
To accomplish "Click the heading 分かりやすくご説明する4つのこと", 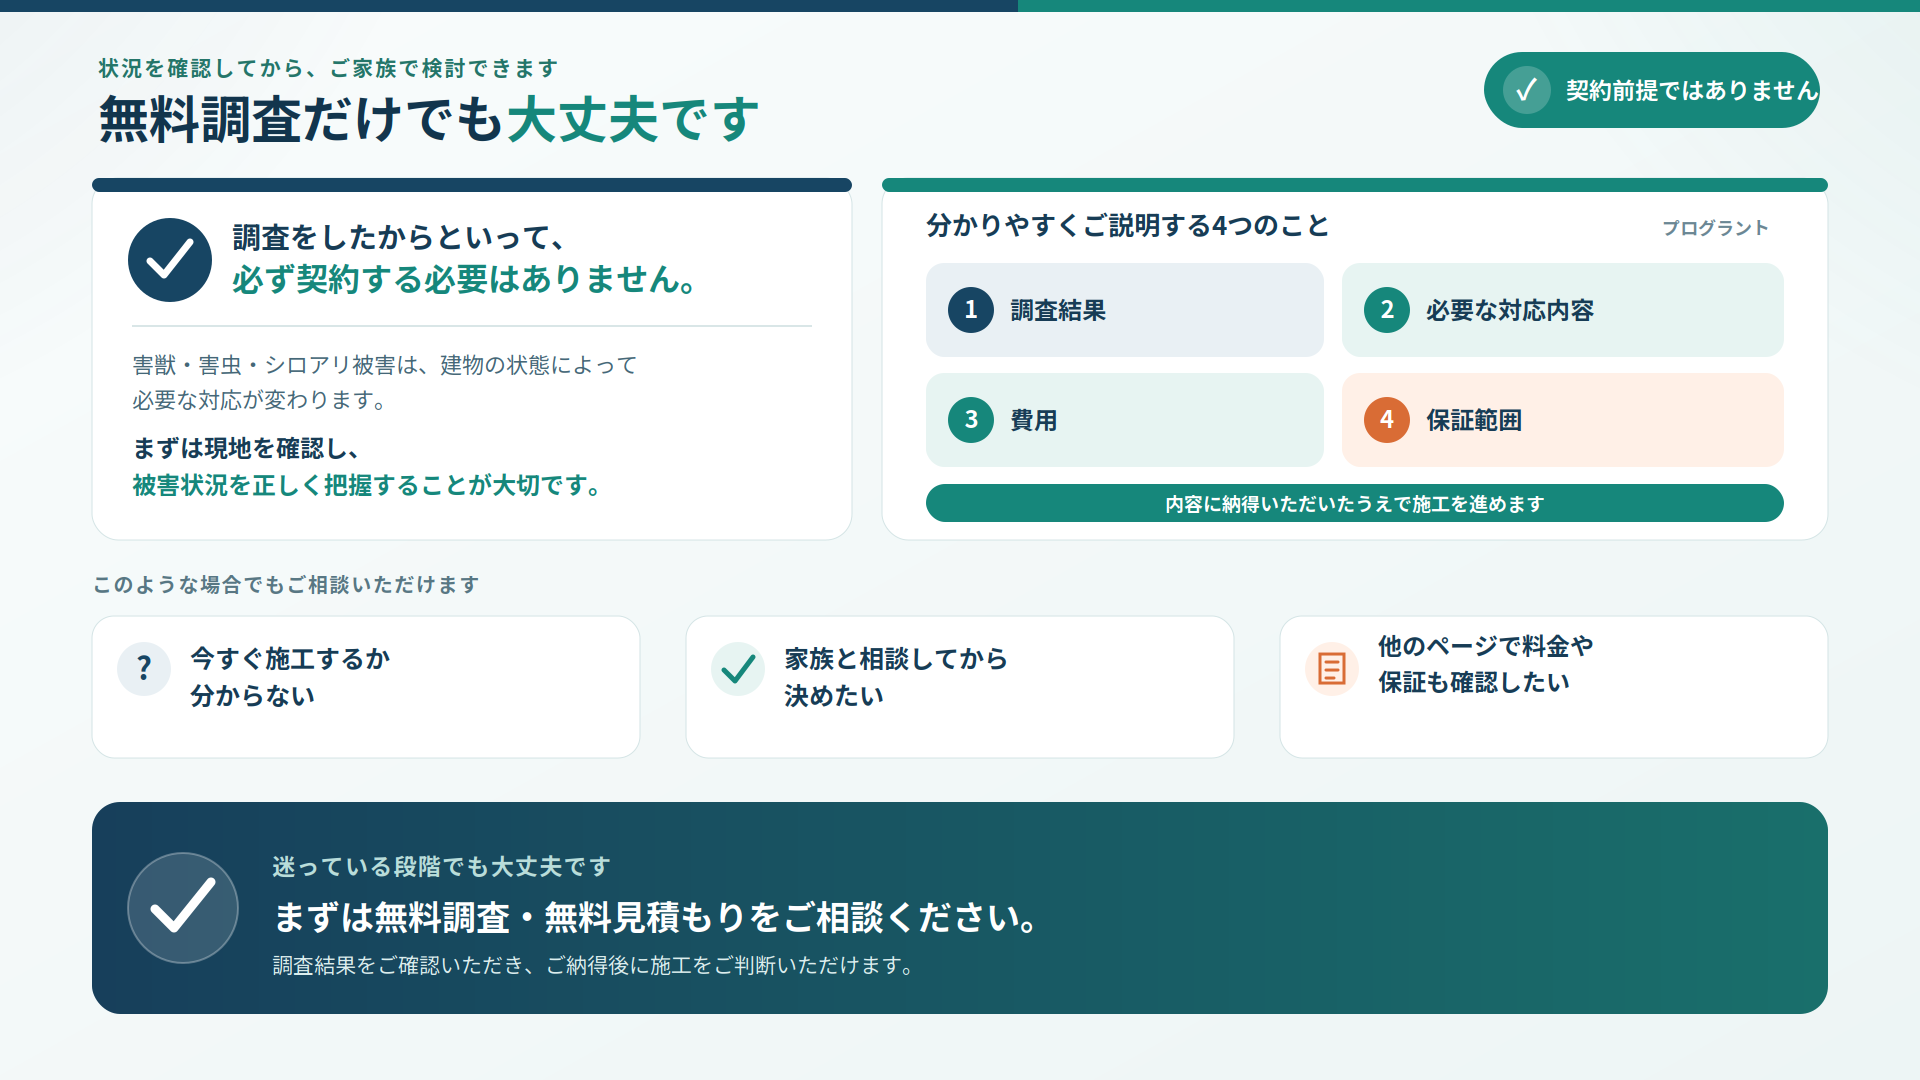I will click(1127, 225).
